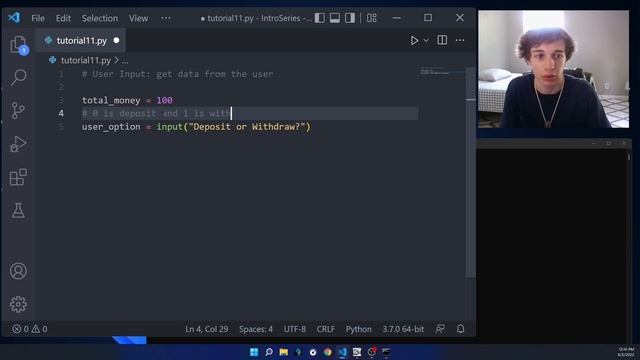Click the user_option variable on line 5

tap(111, 127)
